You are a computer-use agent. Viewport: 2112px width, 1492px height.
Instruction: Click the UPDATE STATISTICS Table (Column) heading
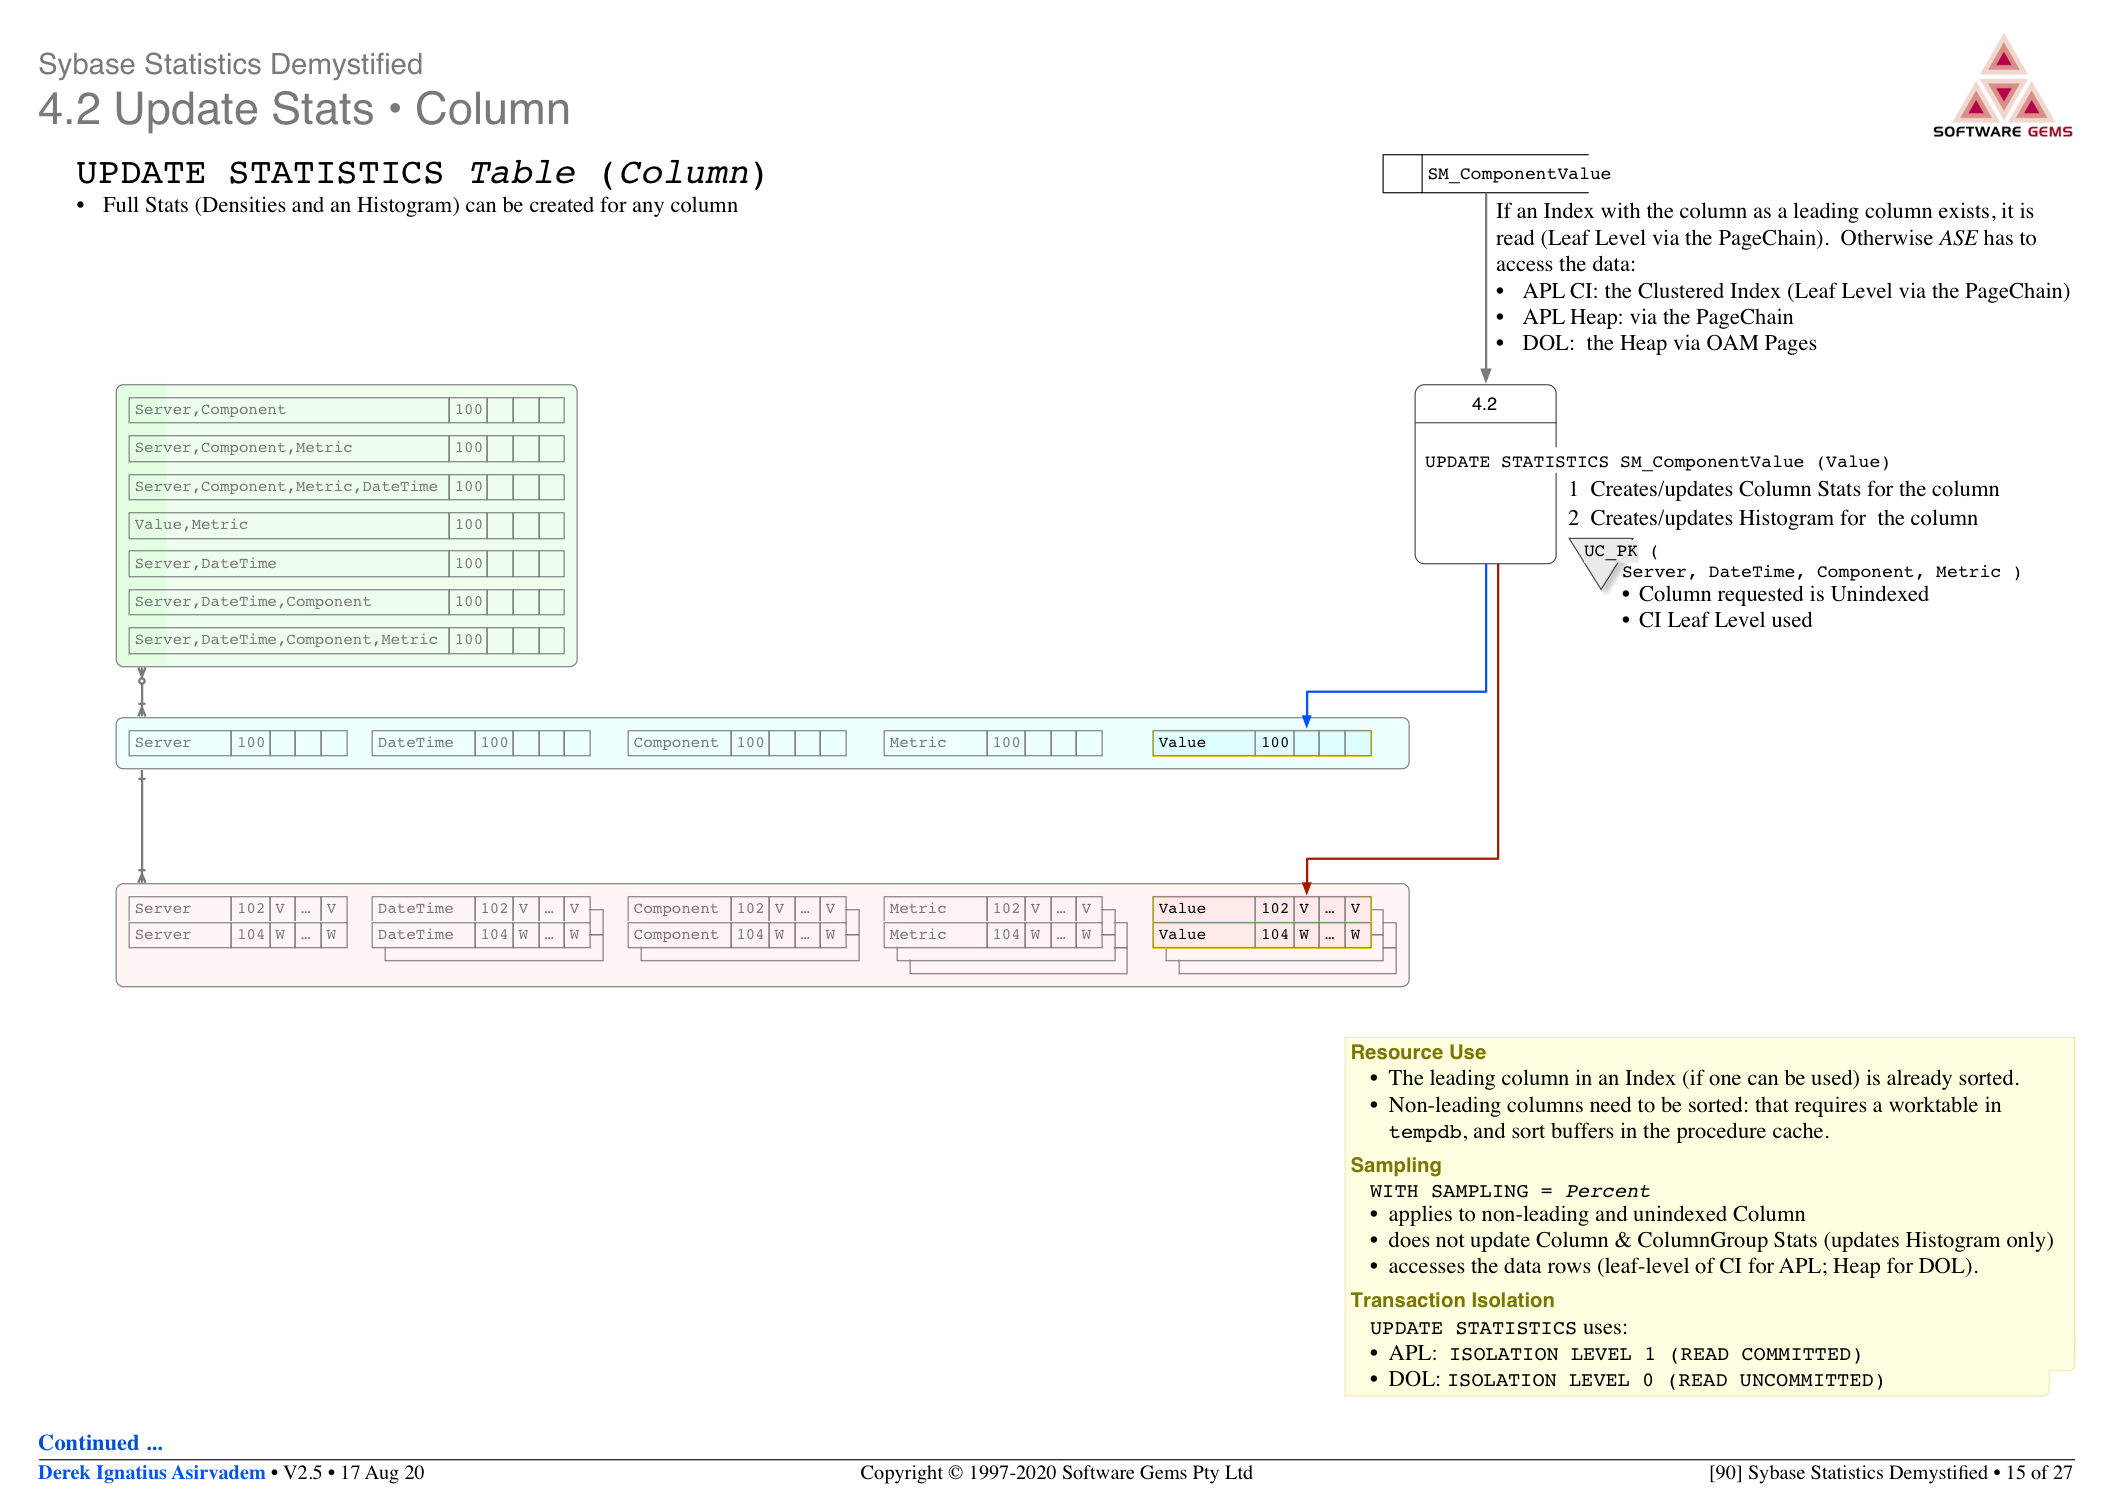pyautogui.click(x=421, y=173)
